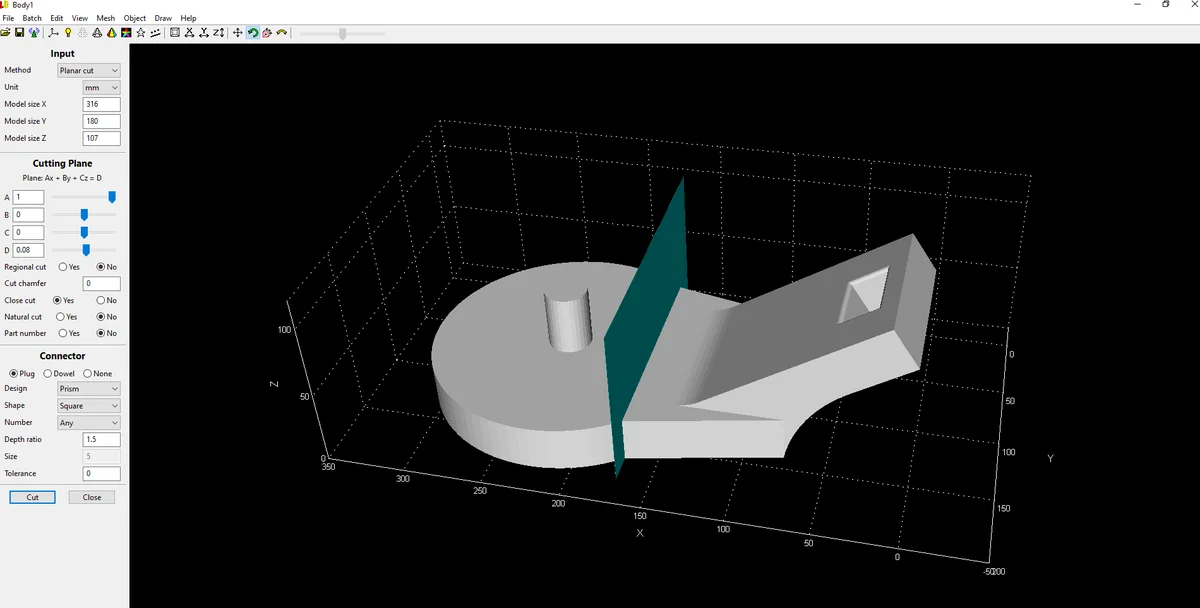The width and height of the screenshot is (1200, 608).
Task: Click the Cut chamfer input field
Action: [x=102, y=284]
